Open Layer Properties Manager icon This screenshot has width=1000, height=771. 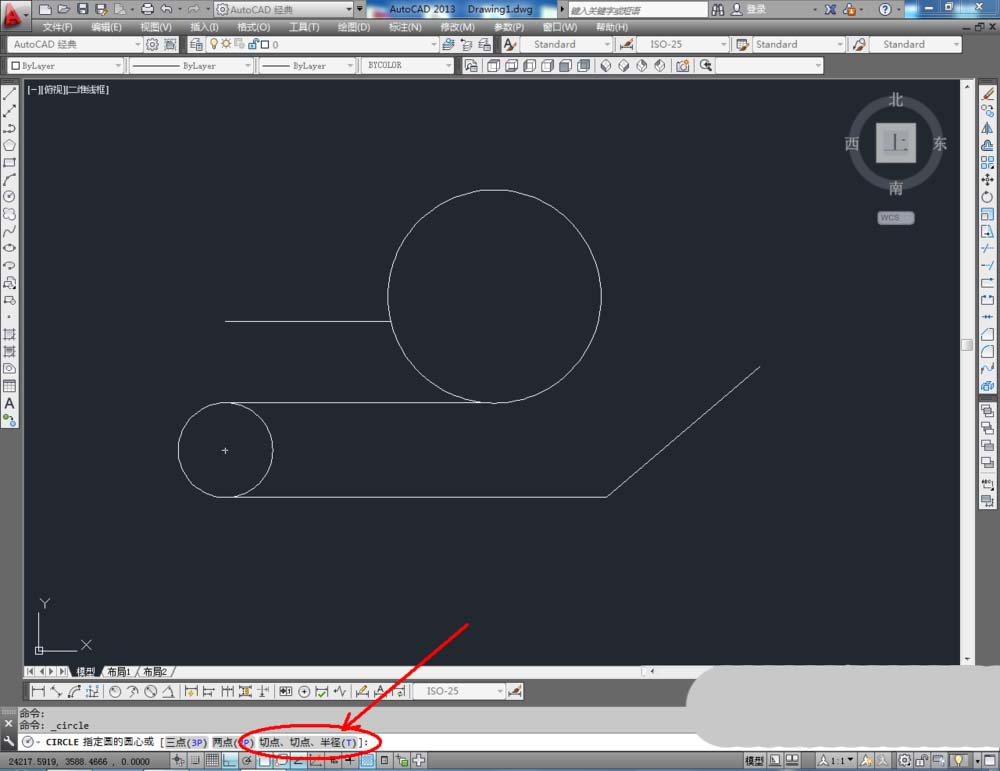[x=196, y=44]
